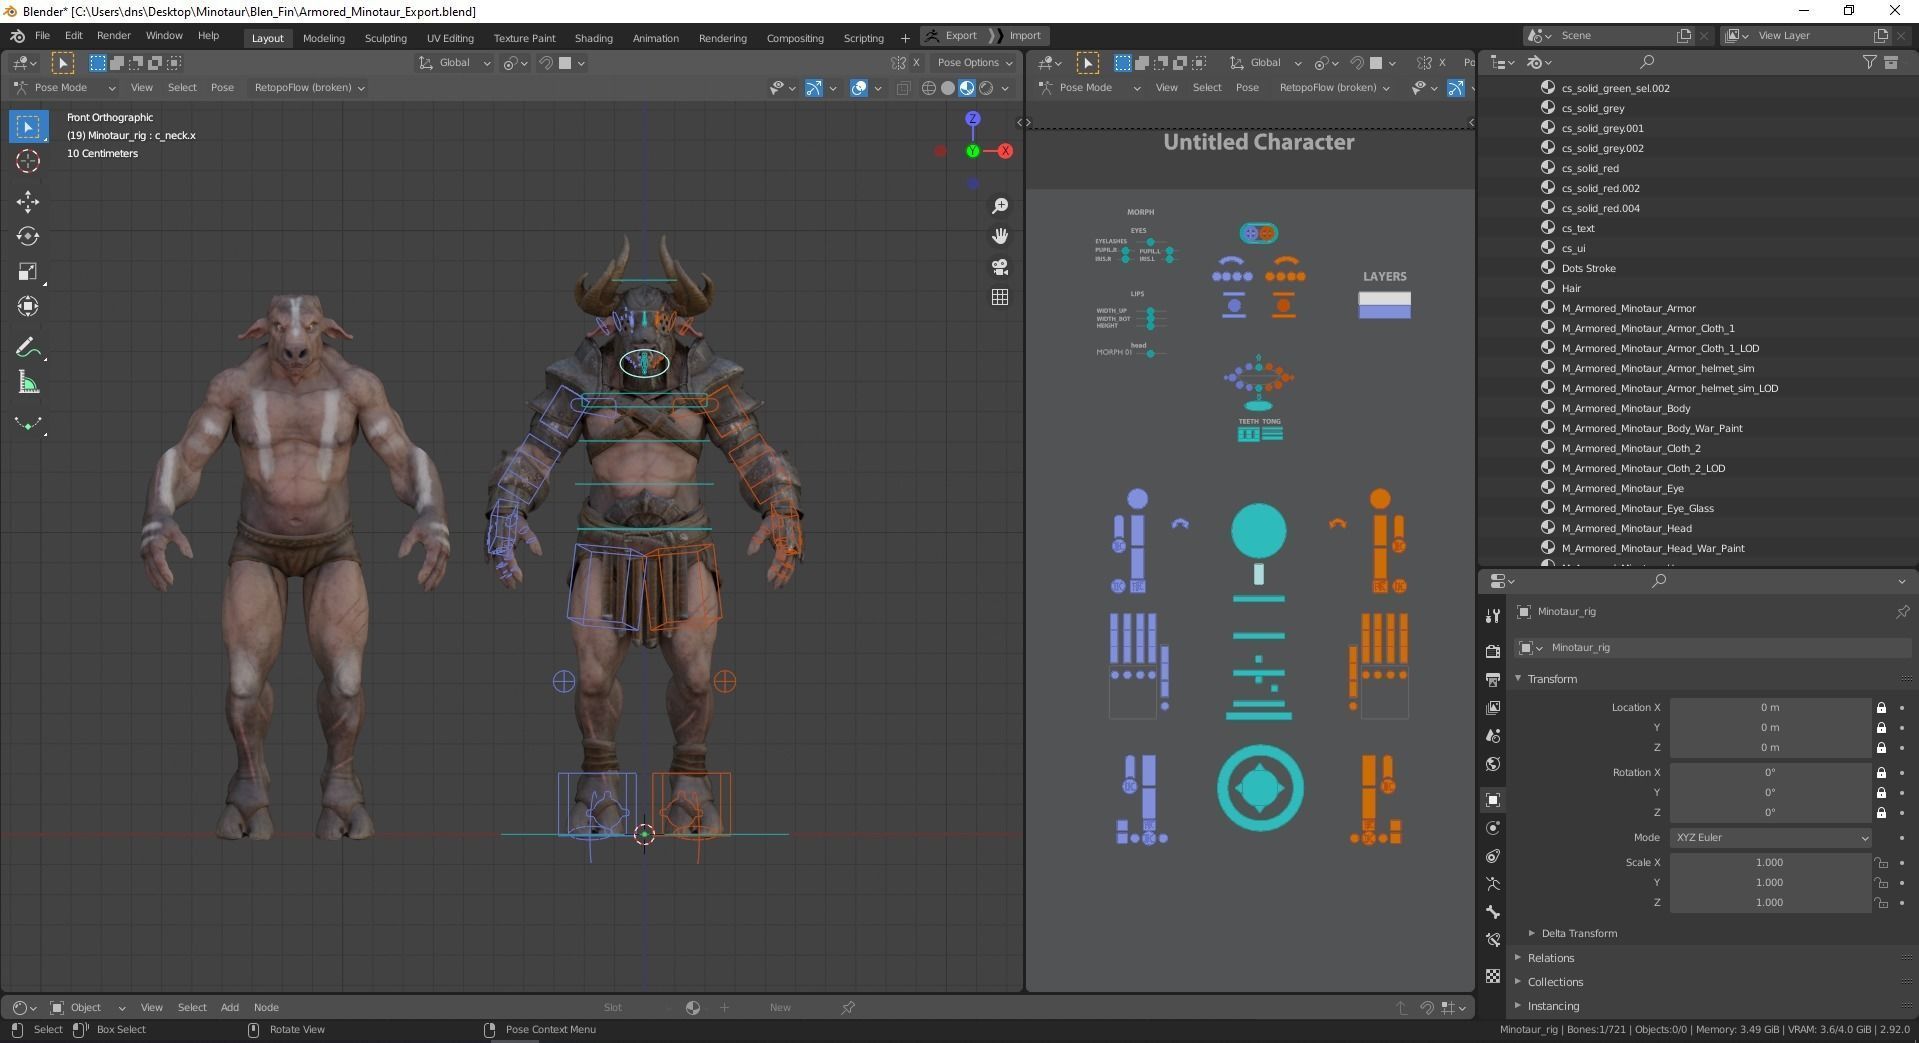Select the Rotate tool

[x=28, y=237]
